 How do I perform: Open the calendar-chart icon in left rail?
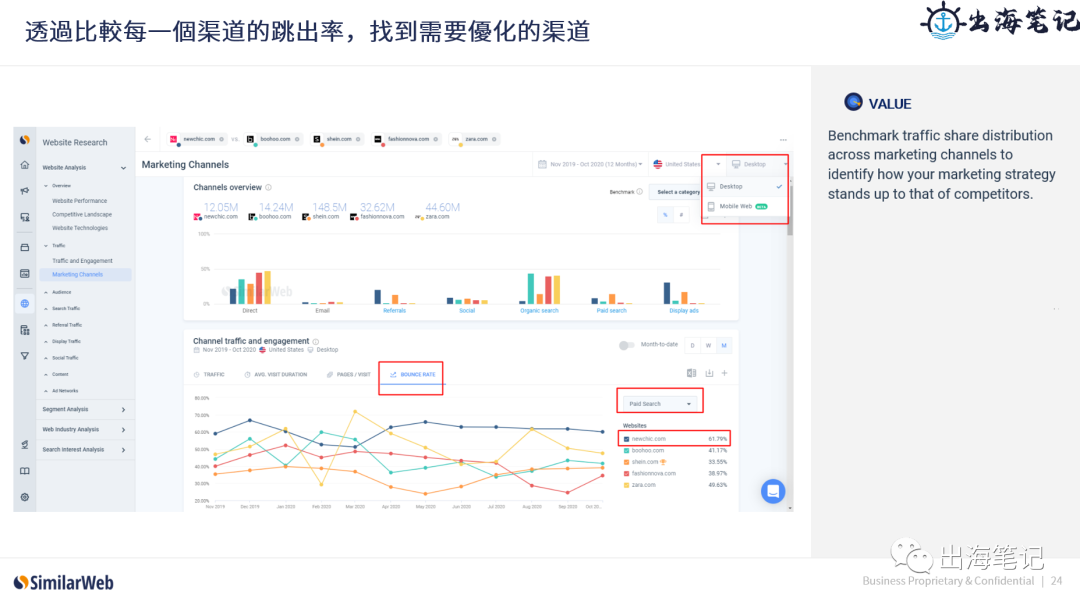[25, 274]
